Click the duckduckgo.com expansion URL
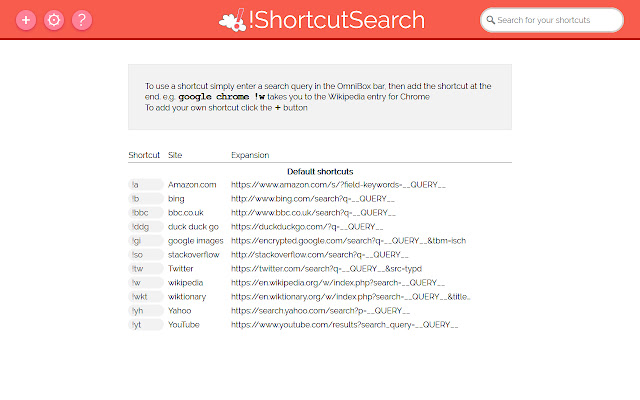 [x=307, y=227]
